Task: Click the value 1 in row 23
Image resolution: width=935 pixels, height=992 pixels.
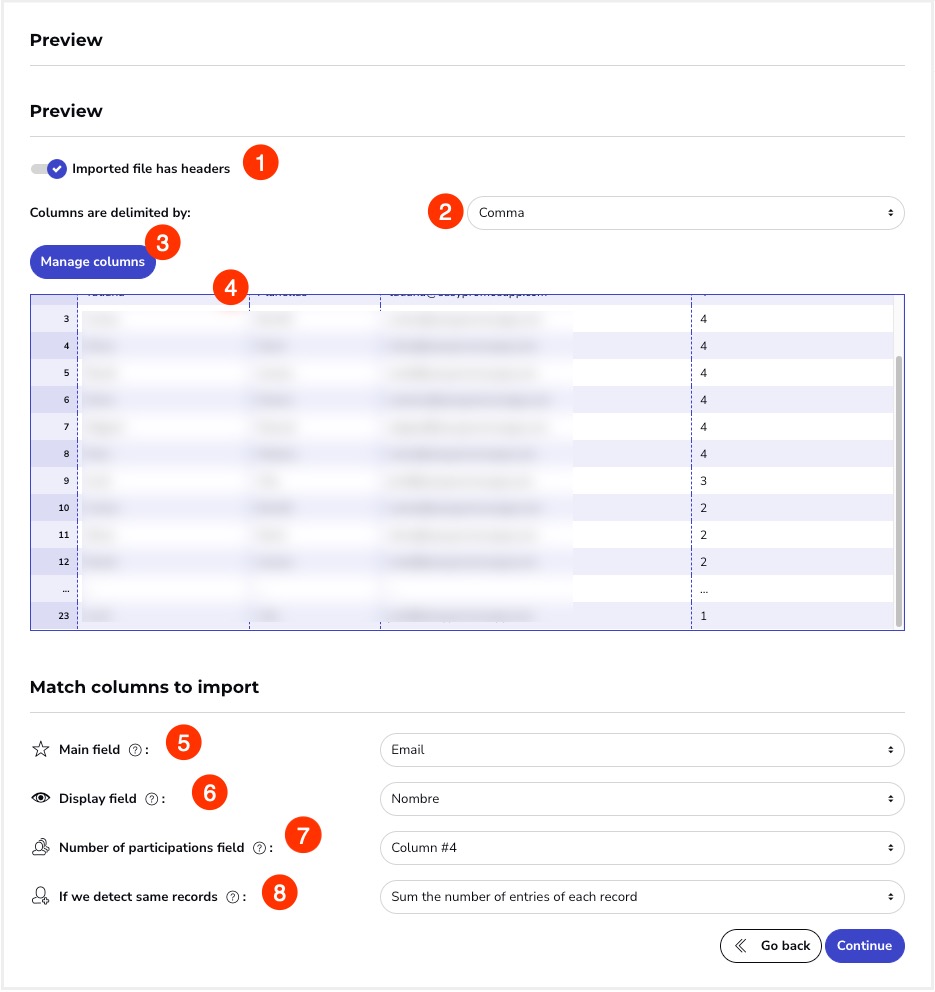Action: click(703, 616)
